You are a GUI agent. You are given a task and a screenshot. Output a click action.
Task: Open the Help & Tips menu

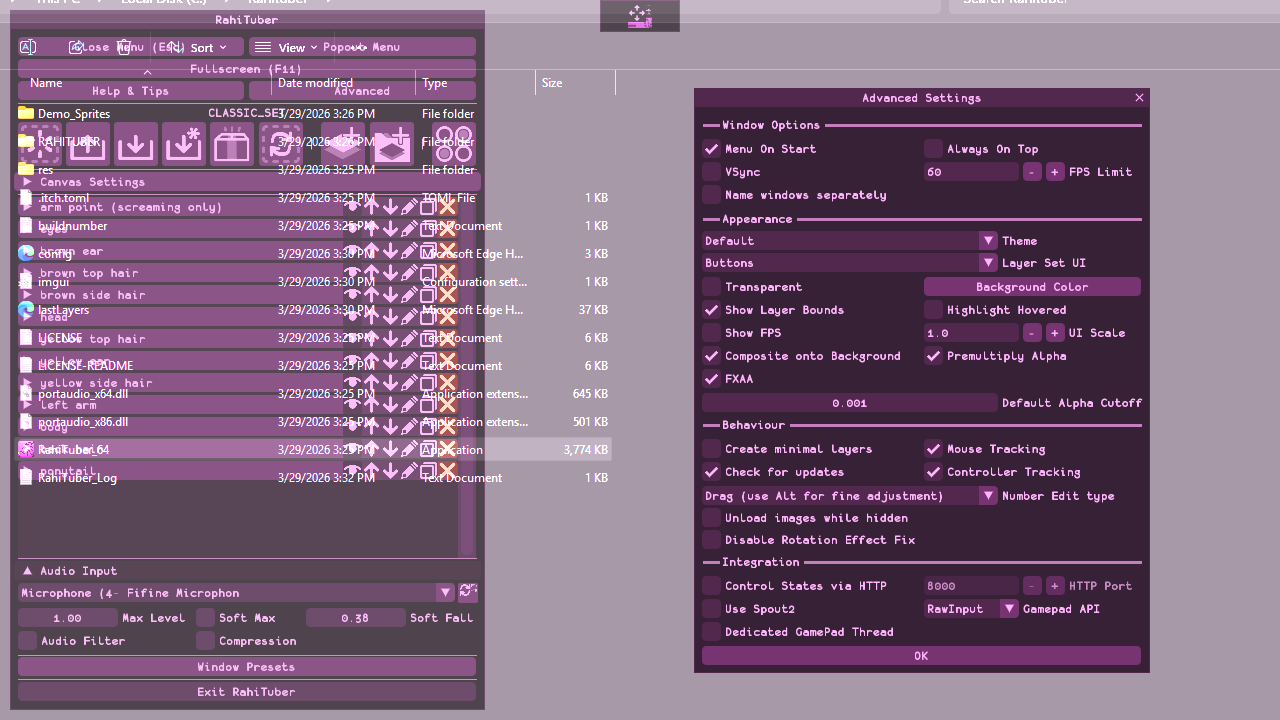(130, 91)
